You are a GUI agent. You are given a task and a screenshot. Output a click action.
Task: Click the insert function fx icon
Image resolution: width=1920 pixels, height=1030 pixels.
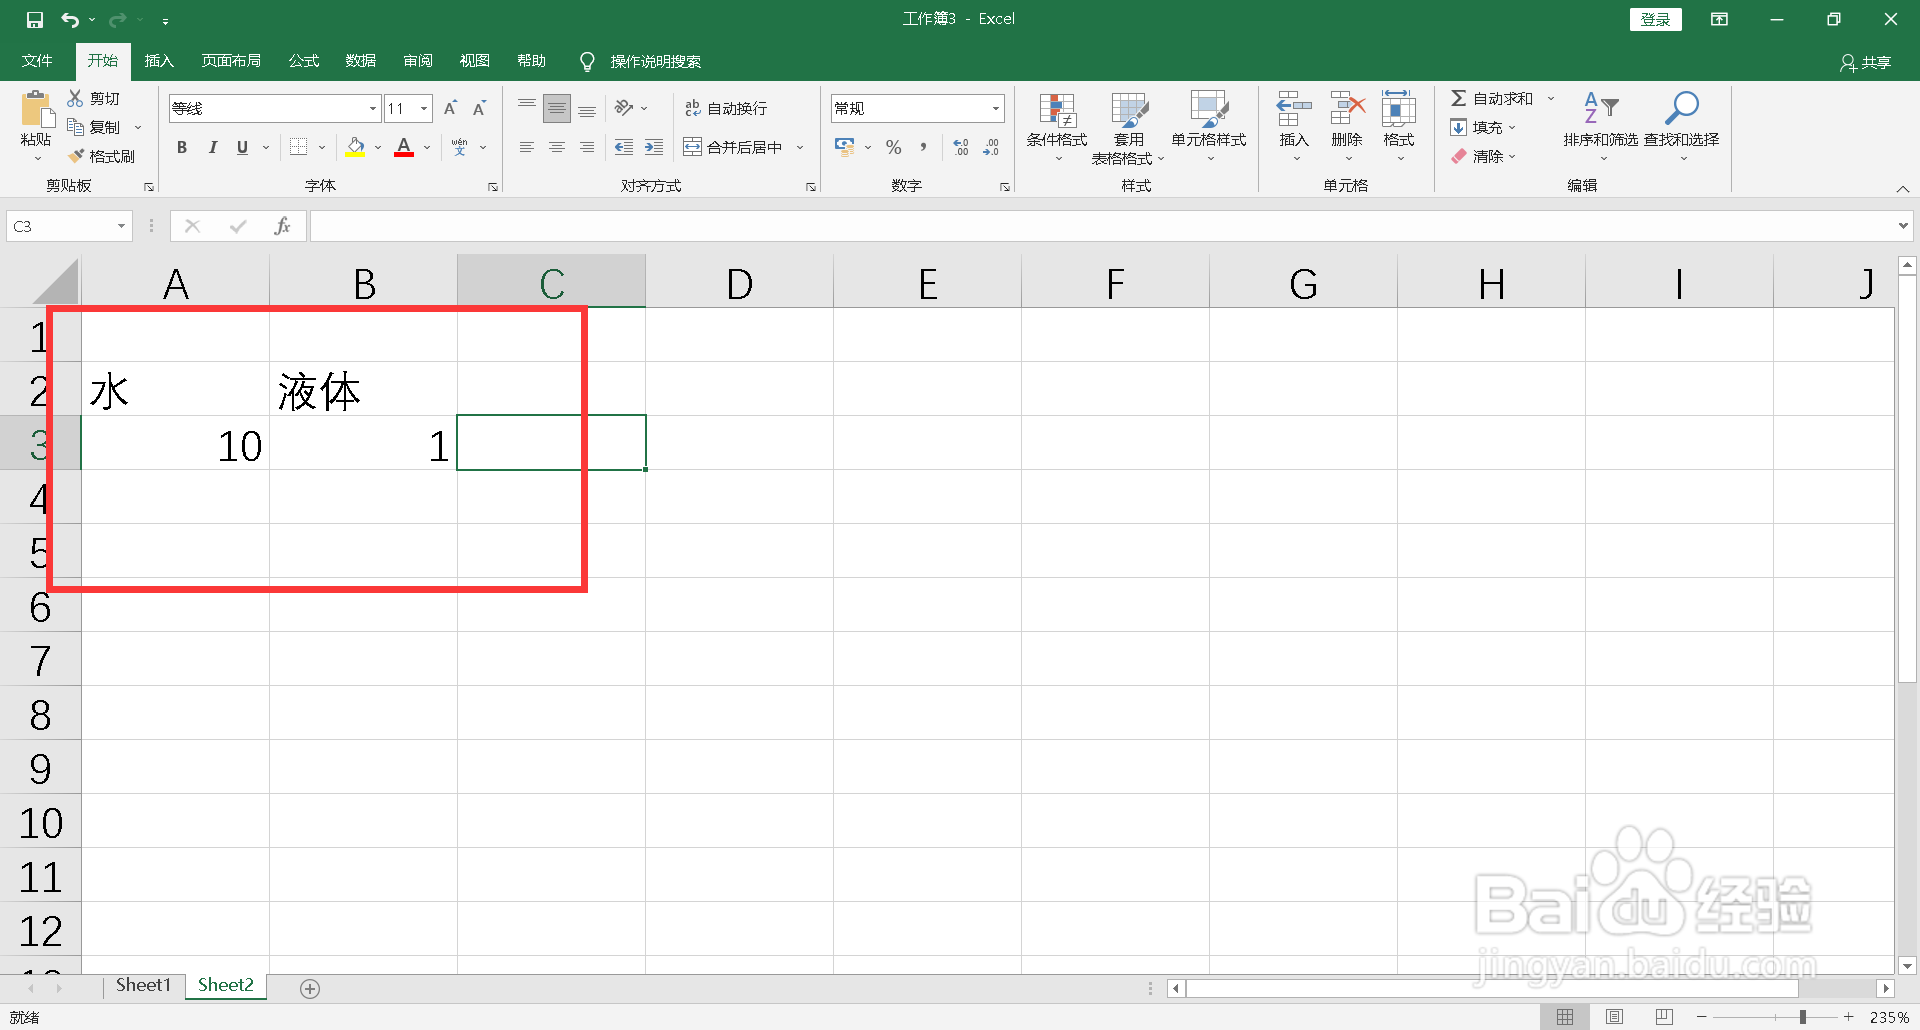pyautogui.click(x=282, y=226)
